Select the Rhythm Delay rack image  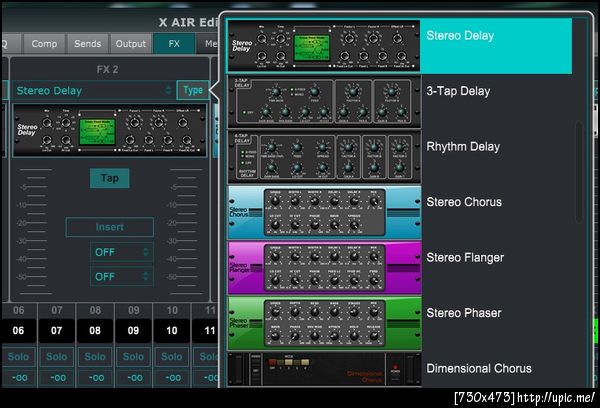click(324, 157)
